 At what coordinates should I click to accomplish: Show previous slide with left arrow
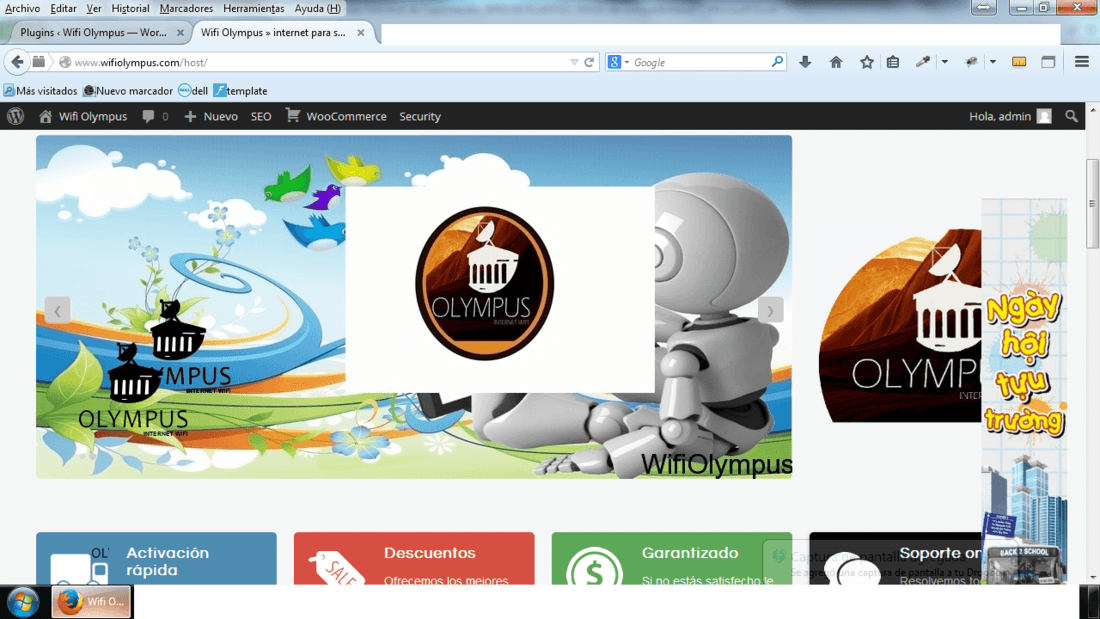[58, 310]
